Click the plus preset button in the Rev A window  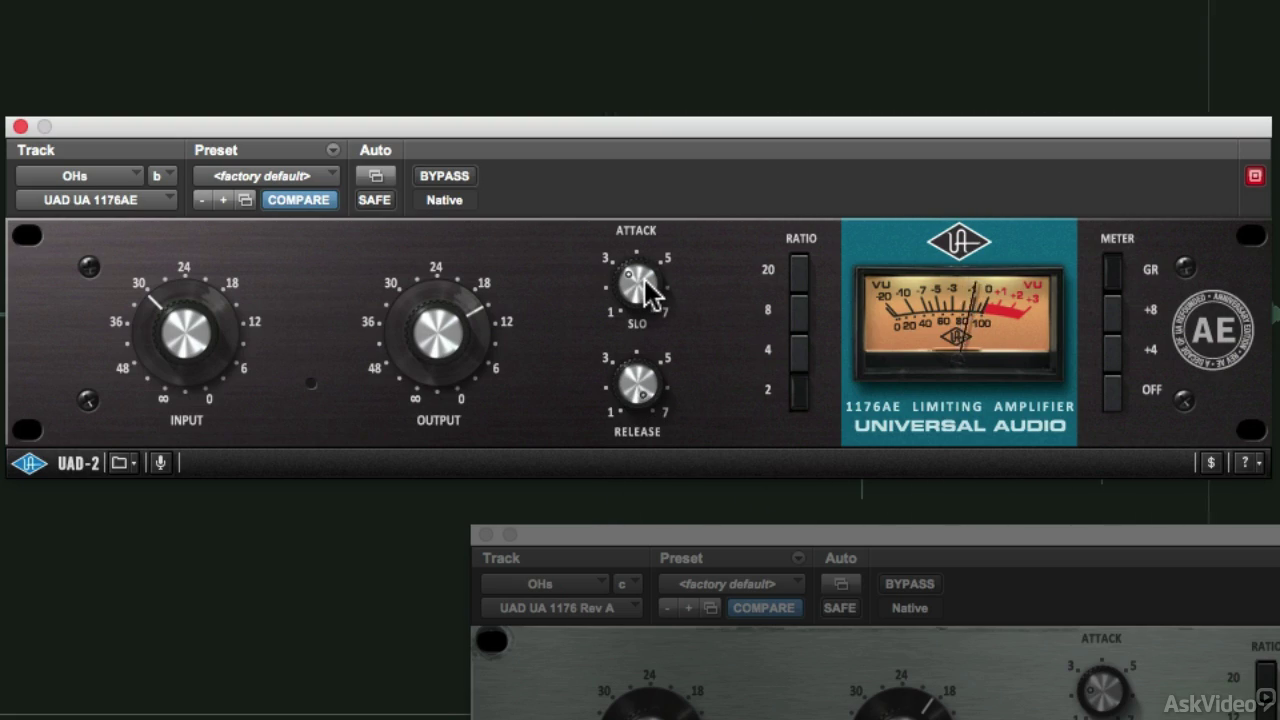689,608
